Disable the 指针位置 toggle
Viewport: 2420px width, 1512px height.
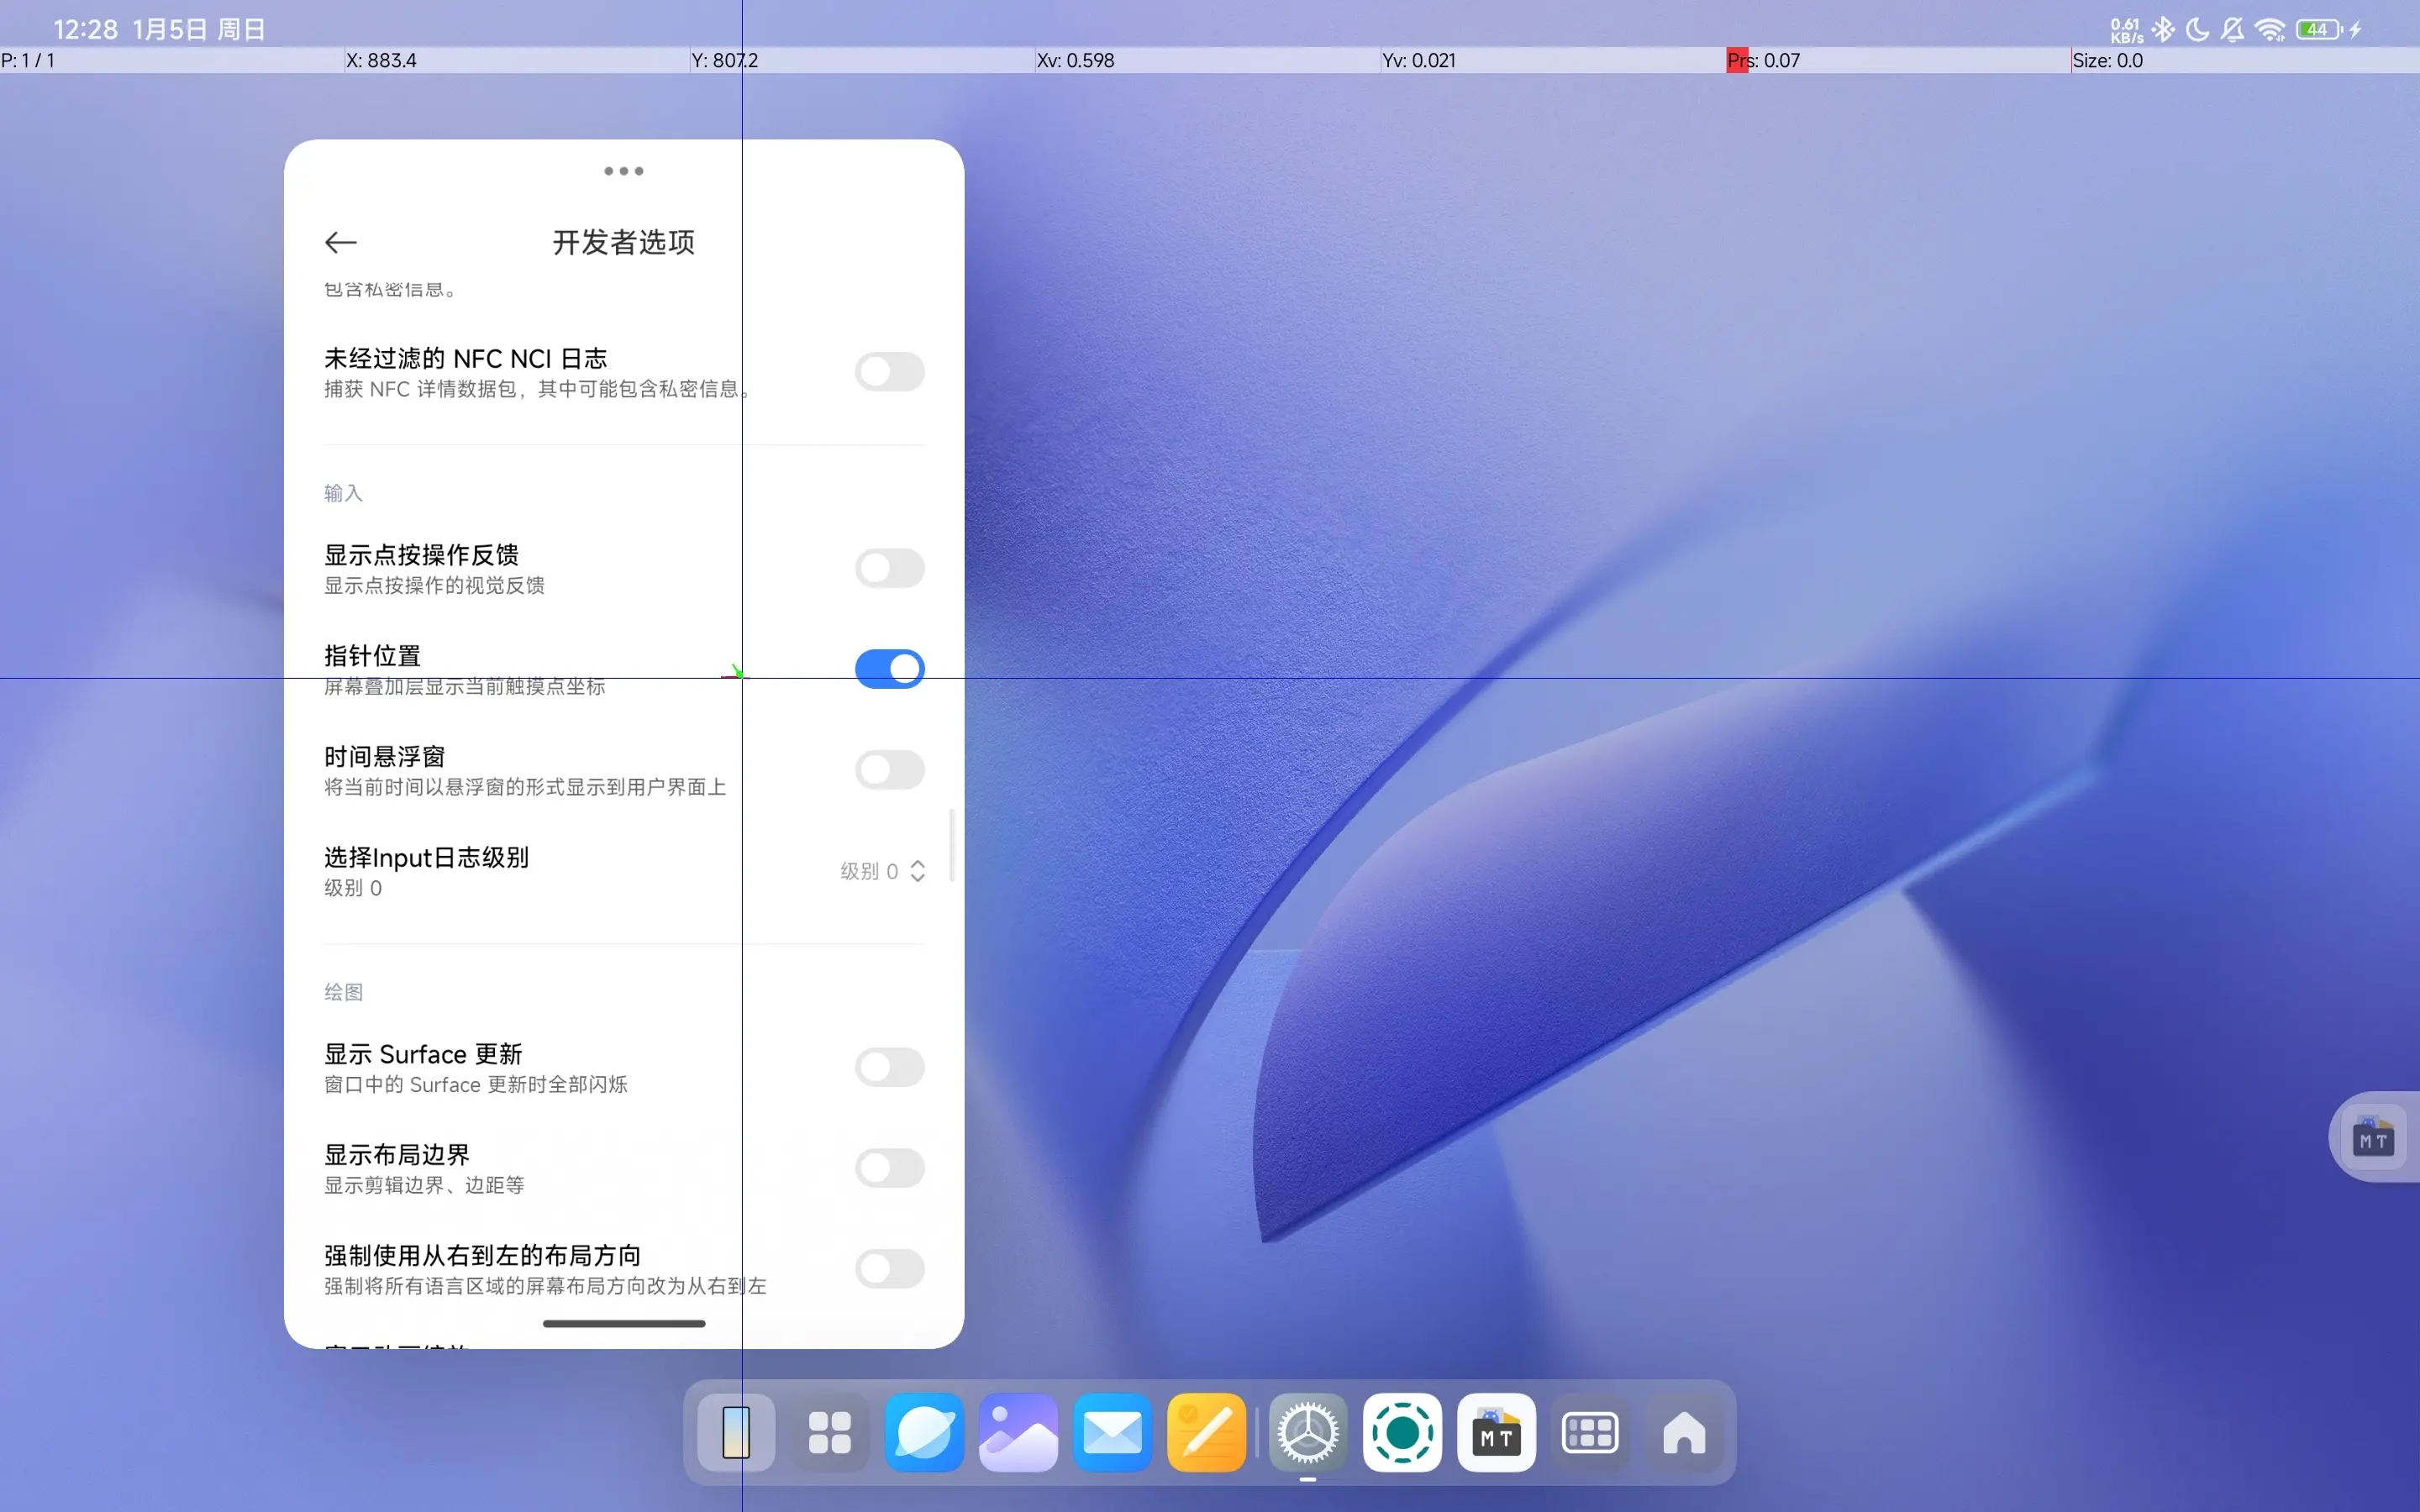pos(889,668)
